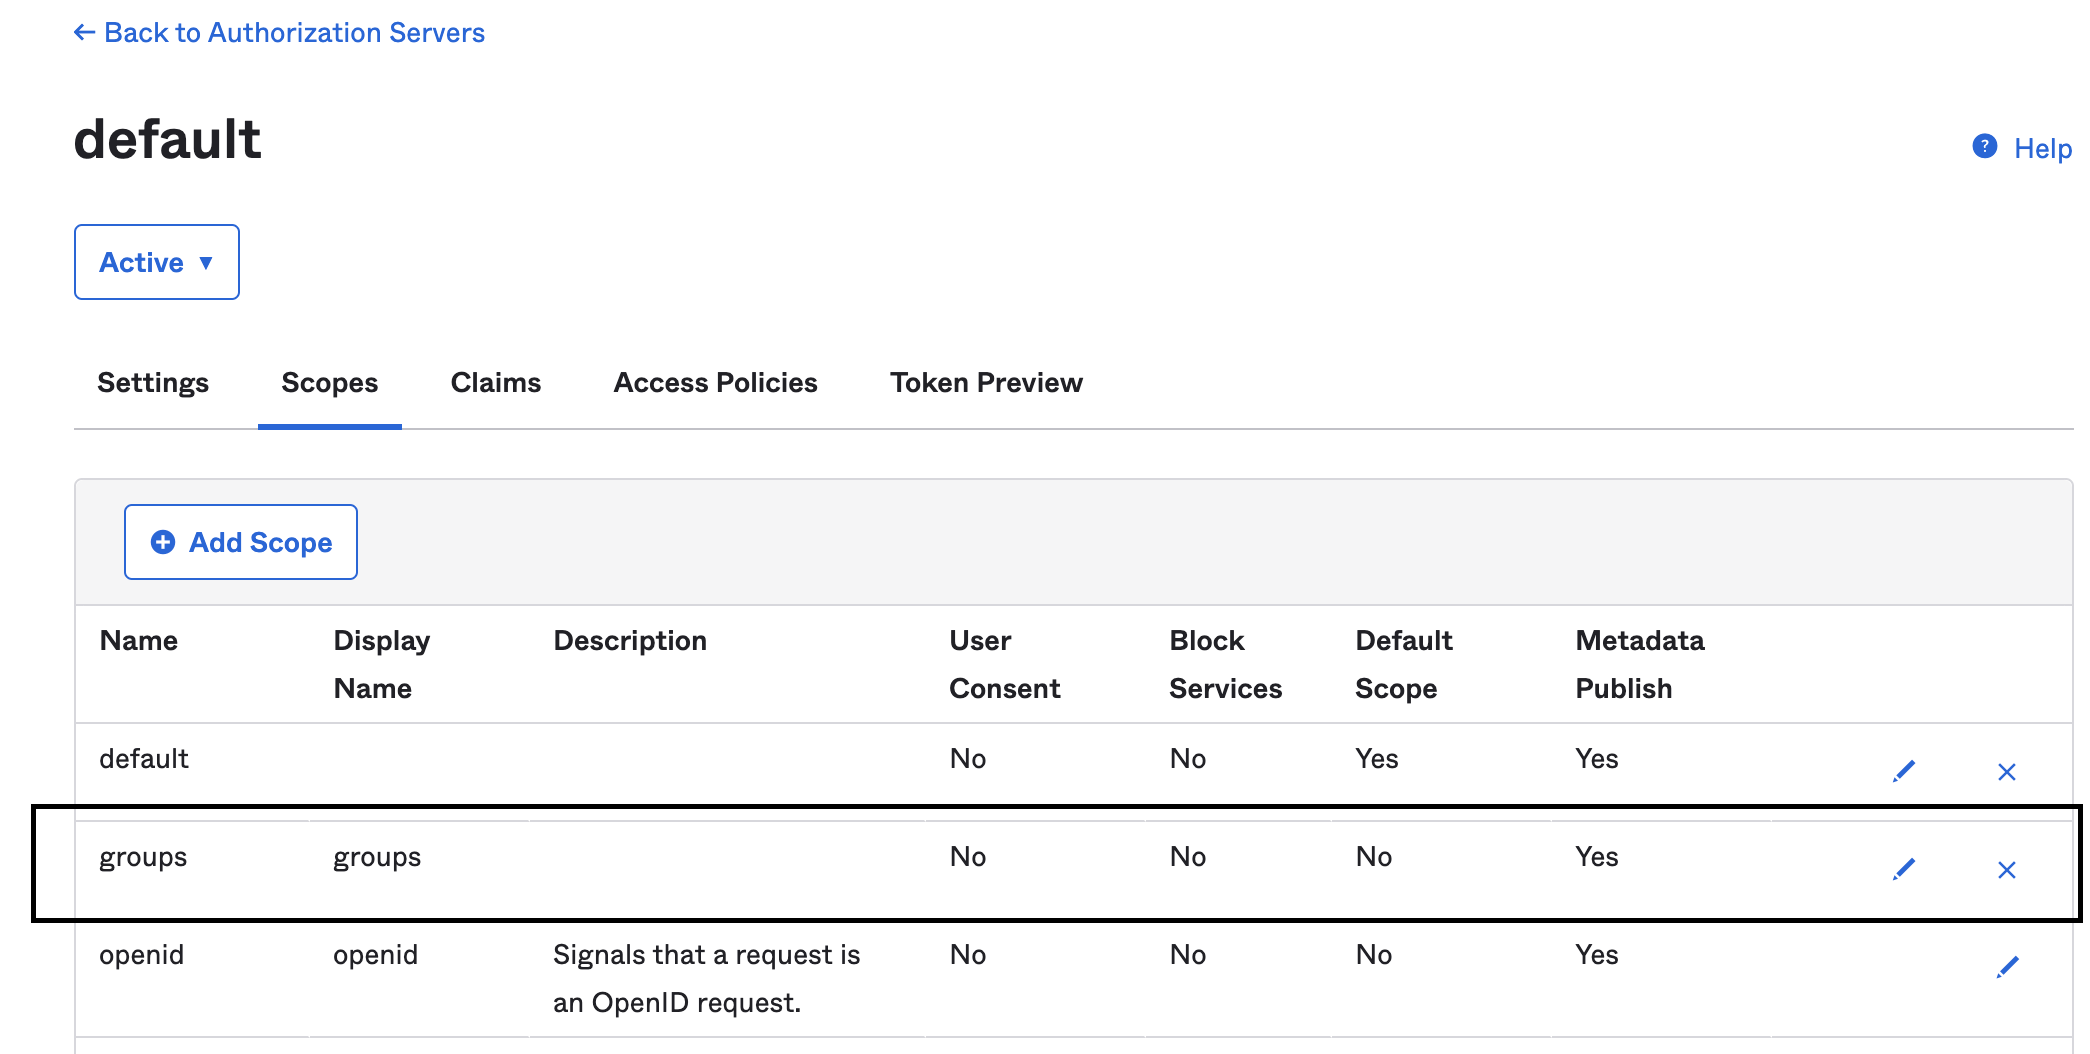Delete the default scope with X icon
The width and height of the screenshot is (2090, 1054).
(2006, 772)
